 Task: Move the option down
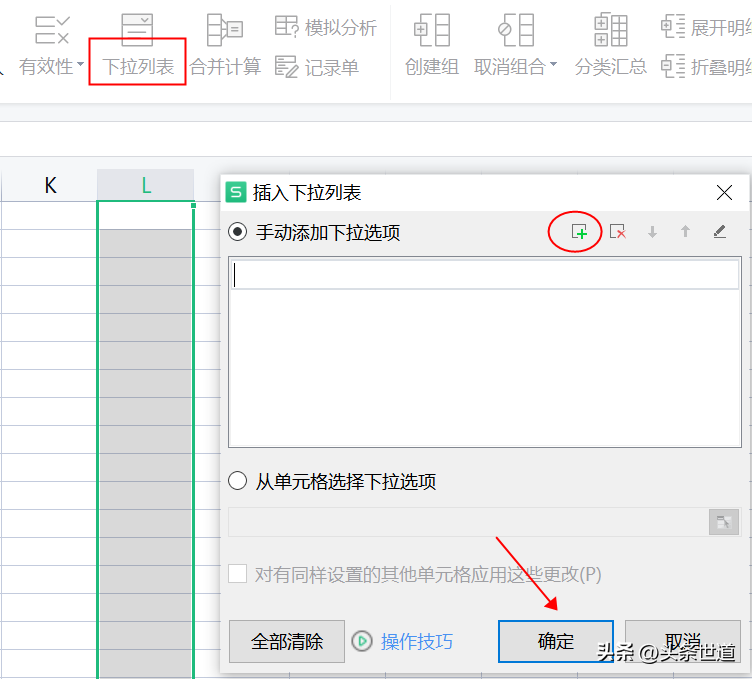click(x=652, y=232)
